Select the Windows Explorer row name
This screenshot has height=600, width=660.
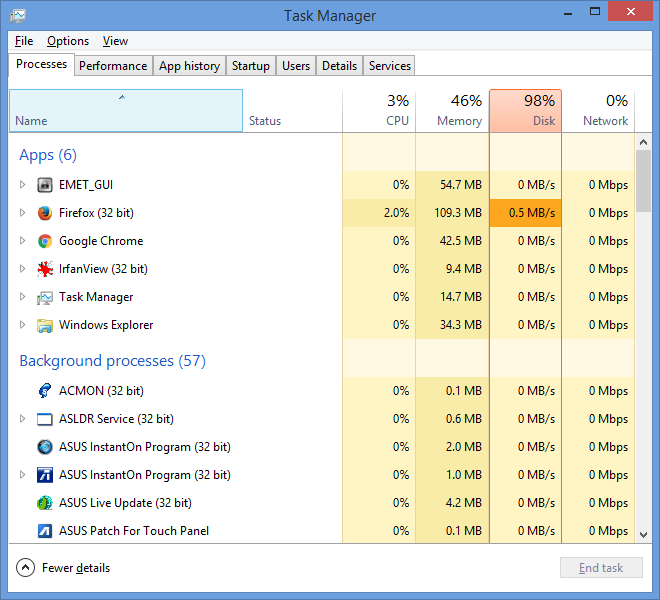pos(106,325)
